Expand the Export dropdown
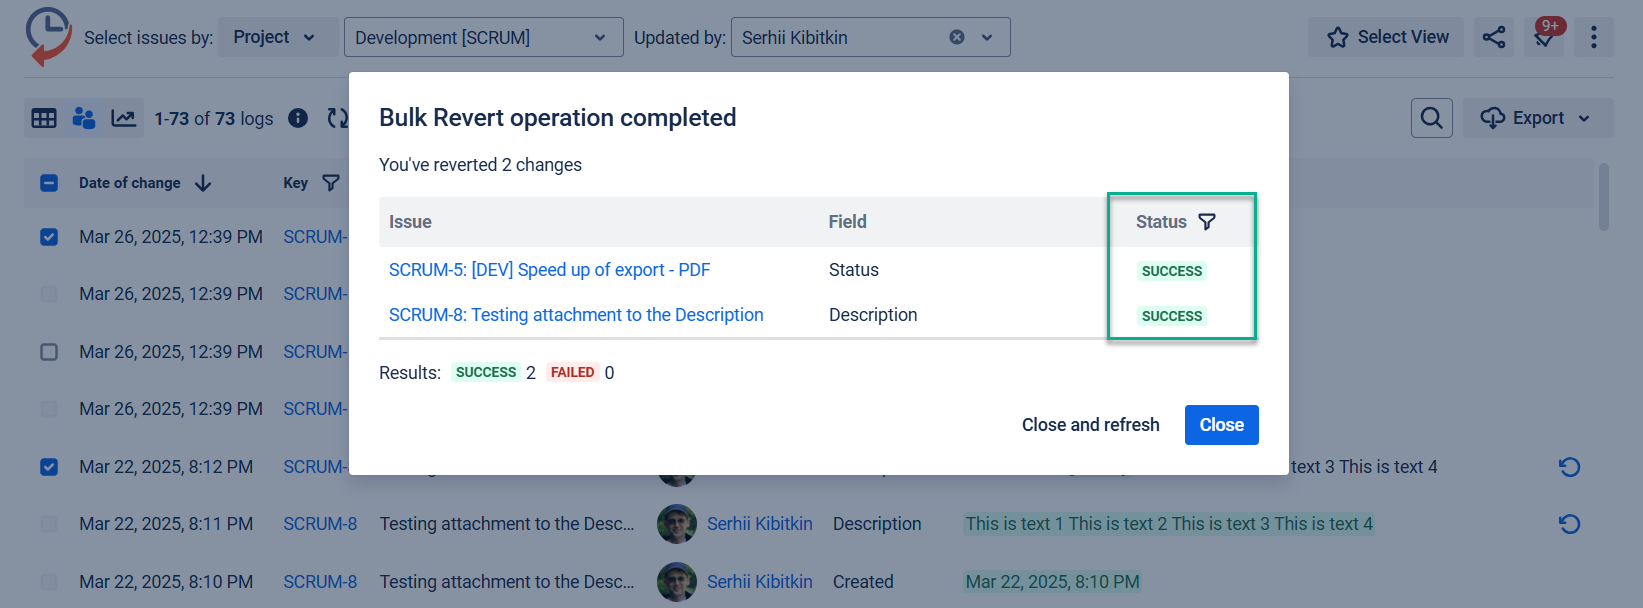Viewport: 1643px width, 608px height. coord(1537,118)
